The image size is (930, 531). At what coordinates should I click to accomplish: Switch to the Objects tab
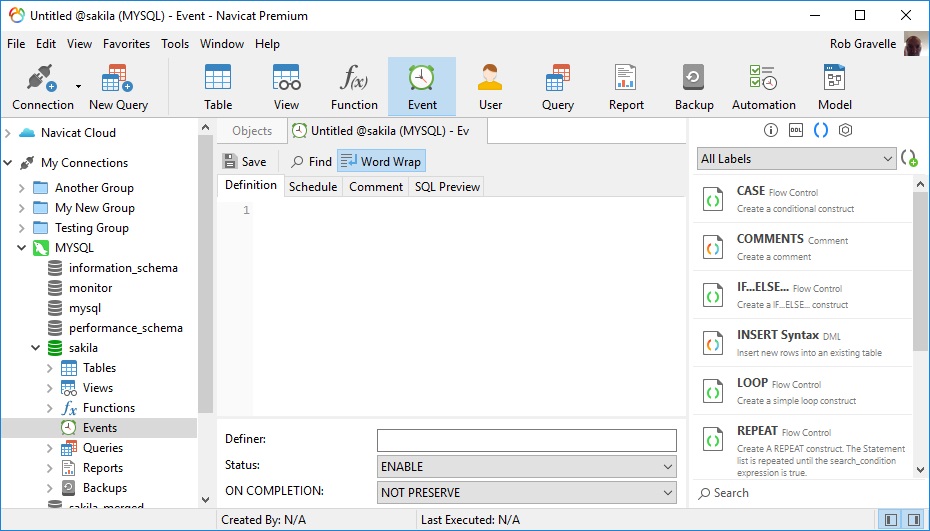pos(252,131)
